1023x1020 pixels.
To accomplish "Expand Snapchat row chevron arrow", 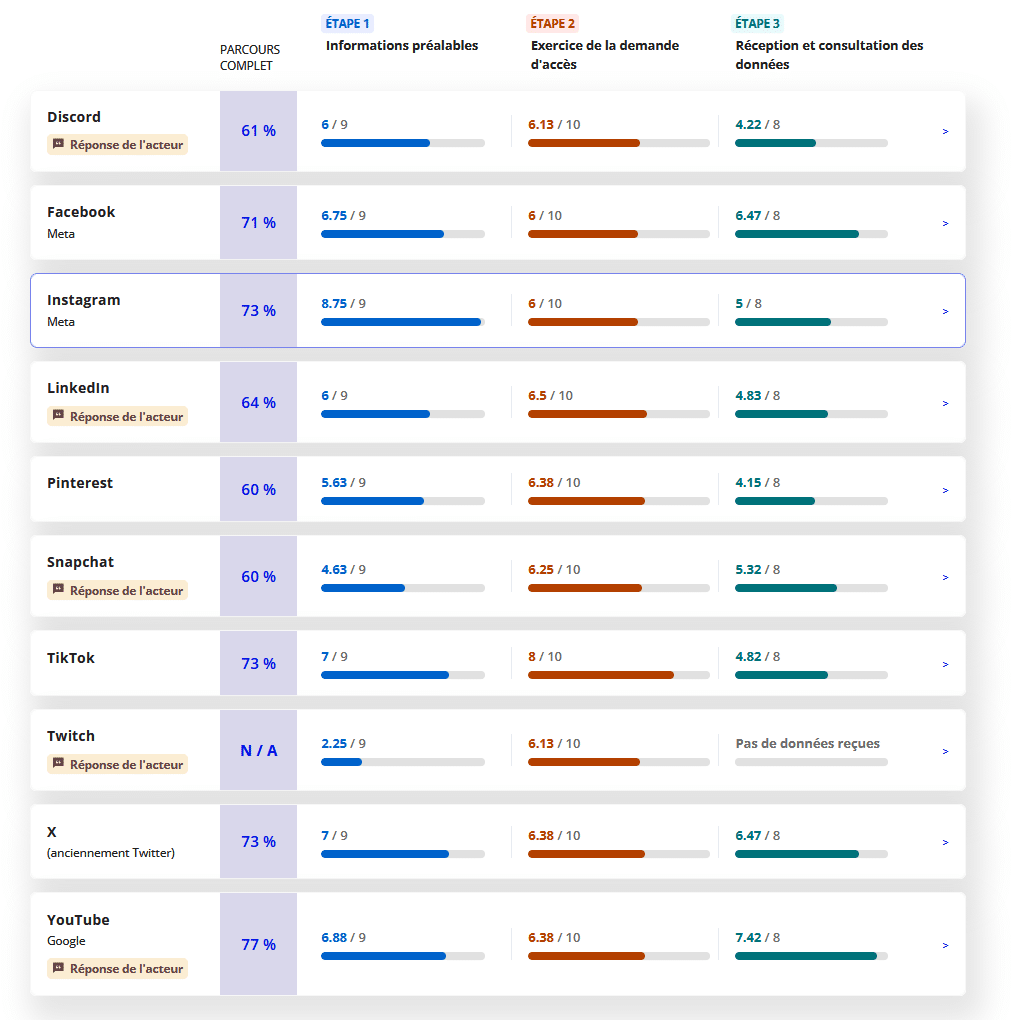I will click(945, 578).
